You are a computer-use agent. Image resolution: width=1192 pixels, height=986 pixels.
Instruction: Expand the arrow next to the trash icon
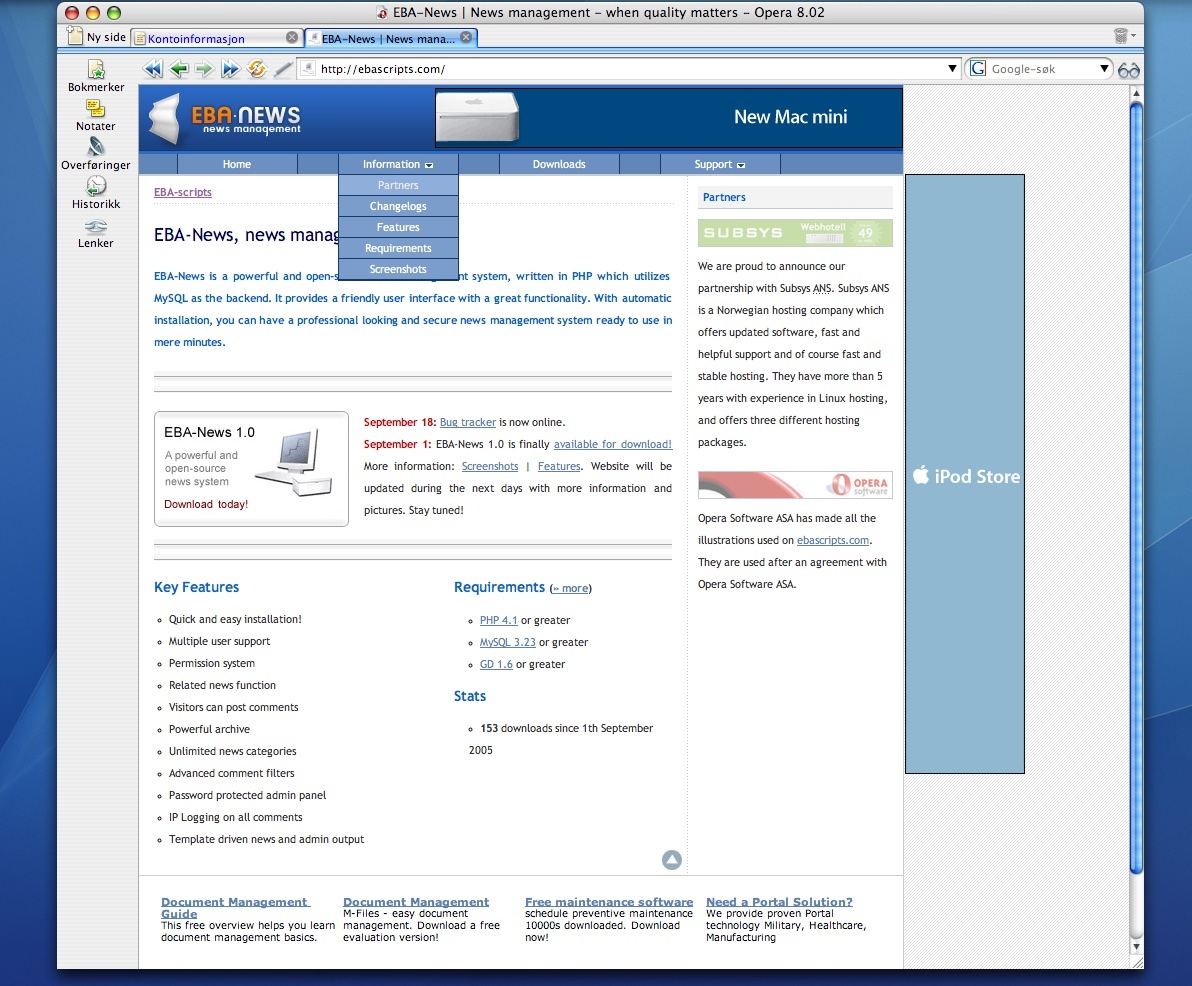point(1133,35)
